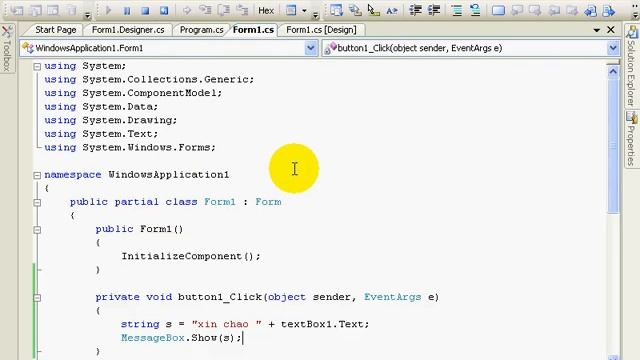640x360 pixels.
Task: Click "using System.Collections.Generic;" line
Action: (x=149, y=80)
